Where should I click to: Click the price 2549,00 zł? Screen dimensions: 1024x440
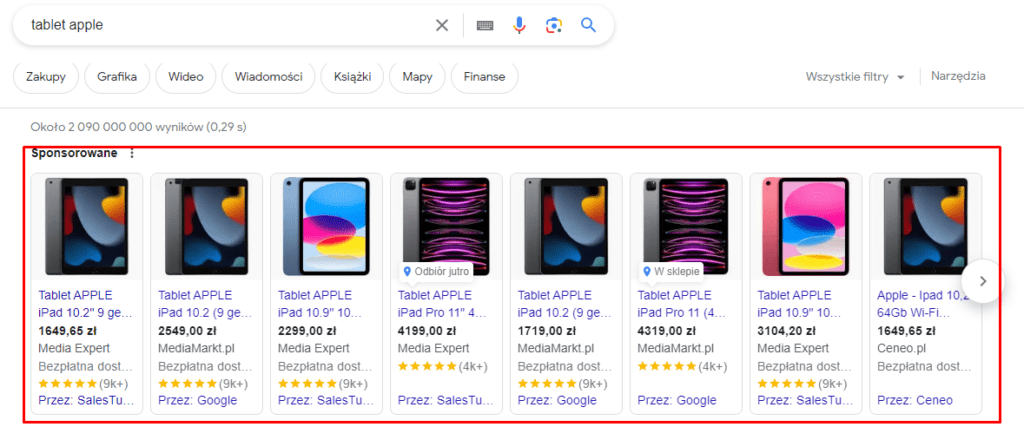(x=187, y=330)
